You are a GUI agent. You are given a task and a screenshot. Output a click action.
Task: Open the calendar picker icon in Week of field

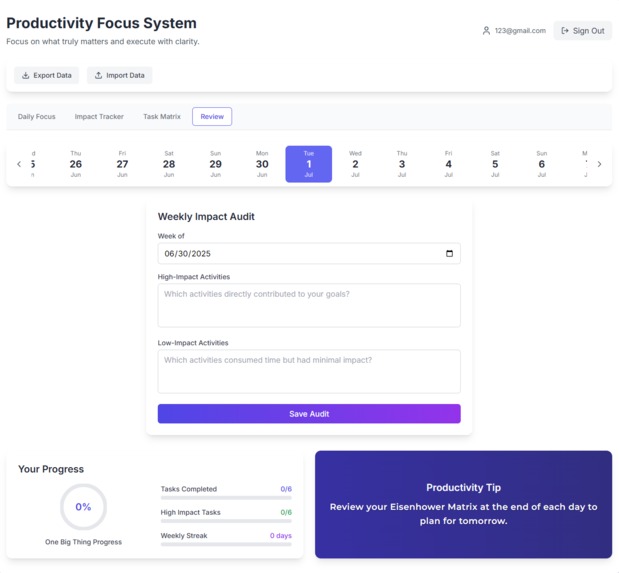coord(449,253)
